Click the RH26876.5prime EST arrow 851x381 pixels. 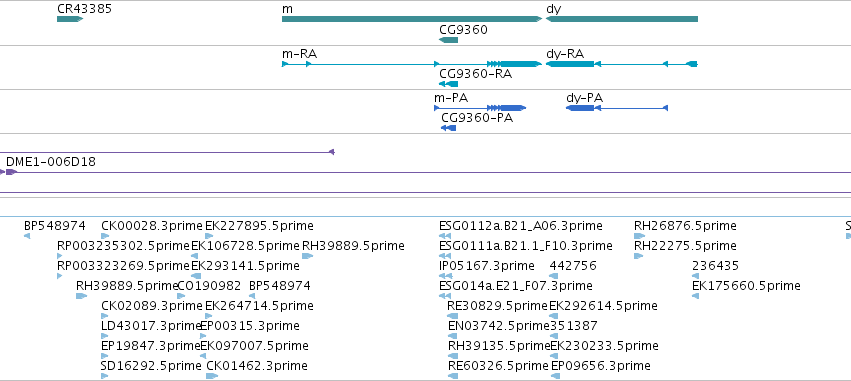pyautogui.click(x=639, y=236)
